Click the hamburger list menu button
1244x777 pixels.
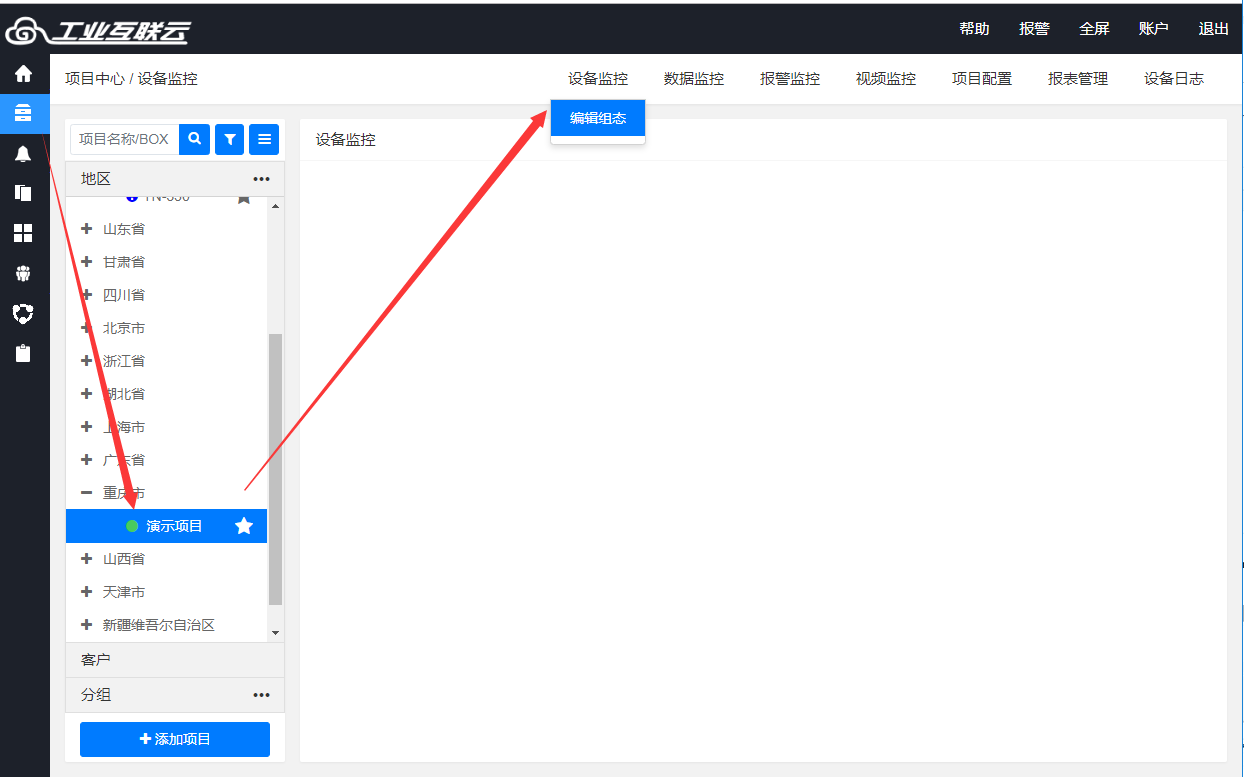[264, 139]
